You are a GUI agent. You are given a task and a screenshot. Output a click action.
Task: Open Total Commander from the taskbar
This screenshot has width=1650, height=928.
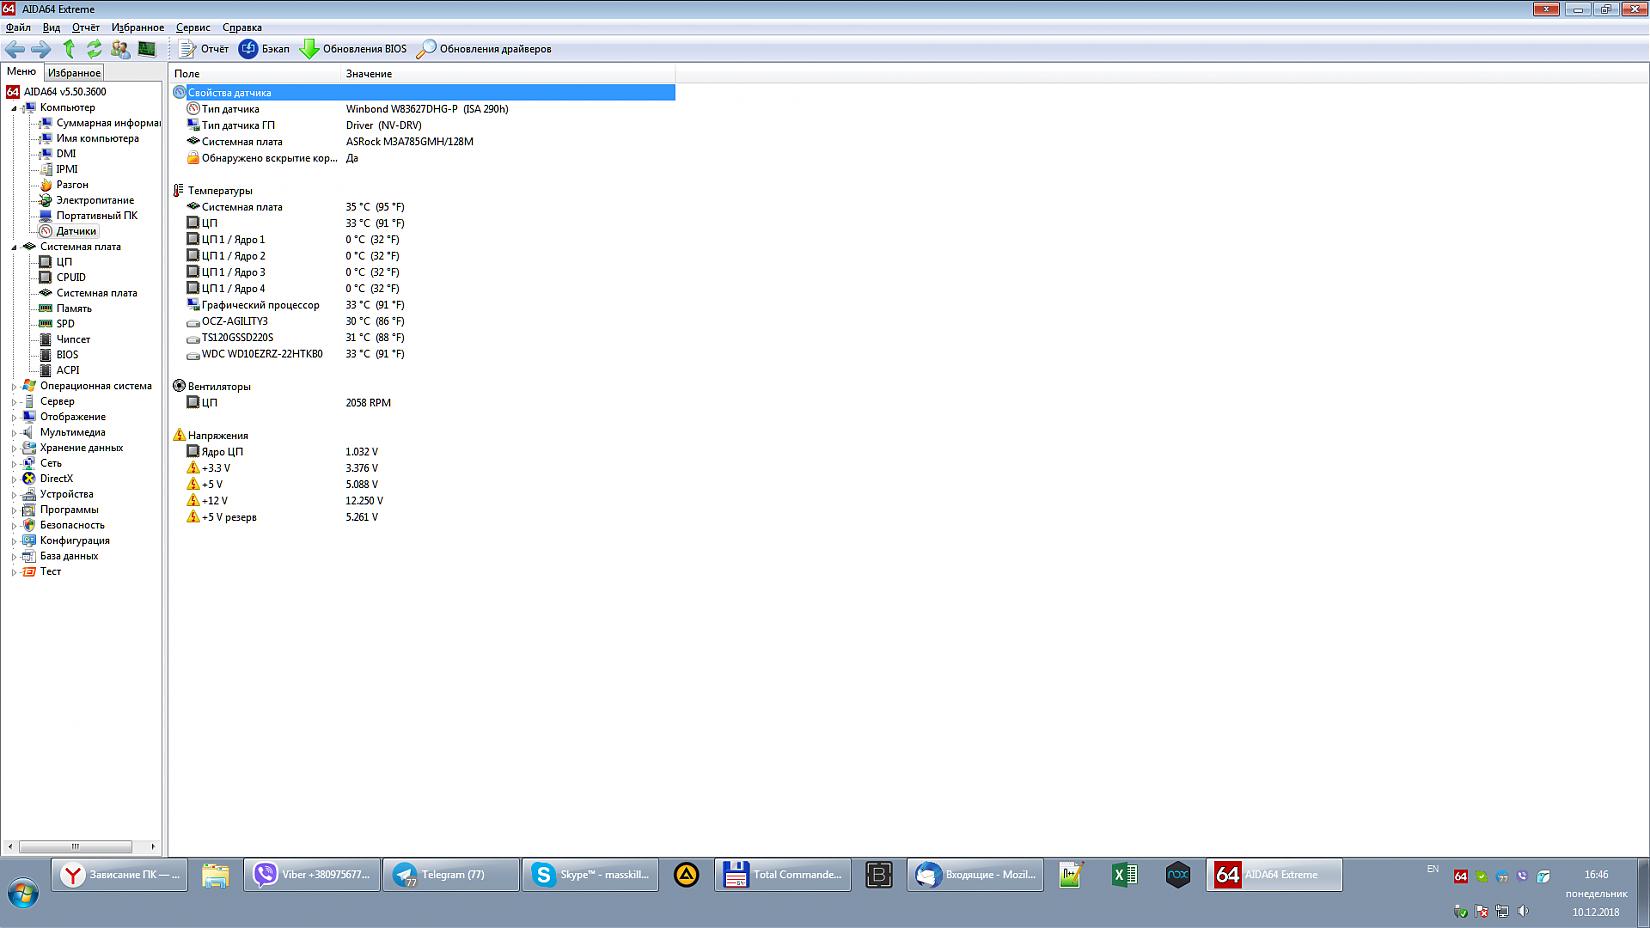point(783,875)
